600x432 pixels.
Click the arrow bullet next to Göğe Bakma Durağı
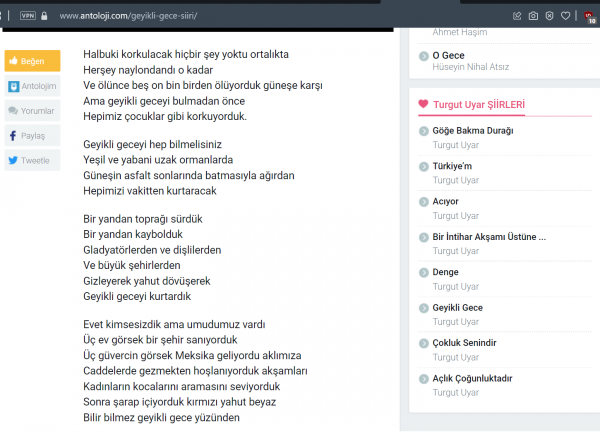coord(424,131)
